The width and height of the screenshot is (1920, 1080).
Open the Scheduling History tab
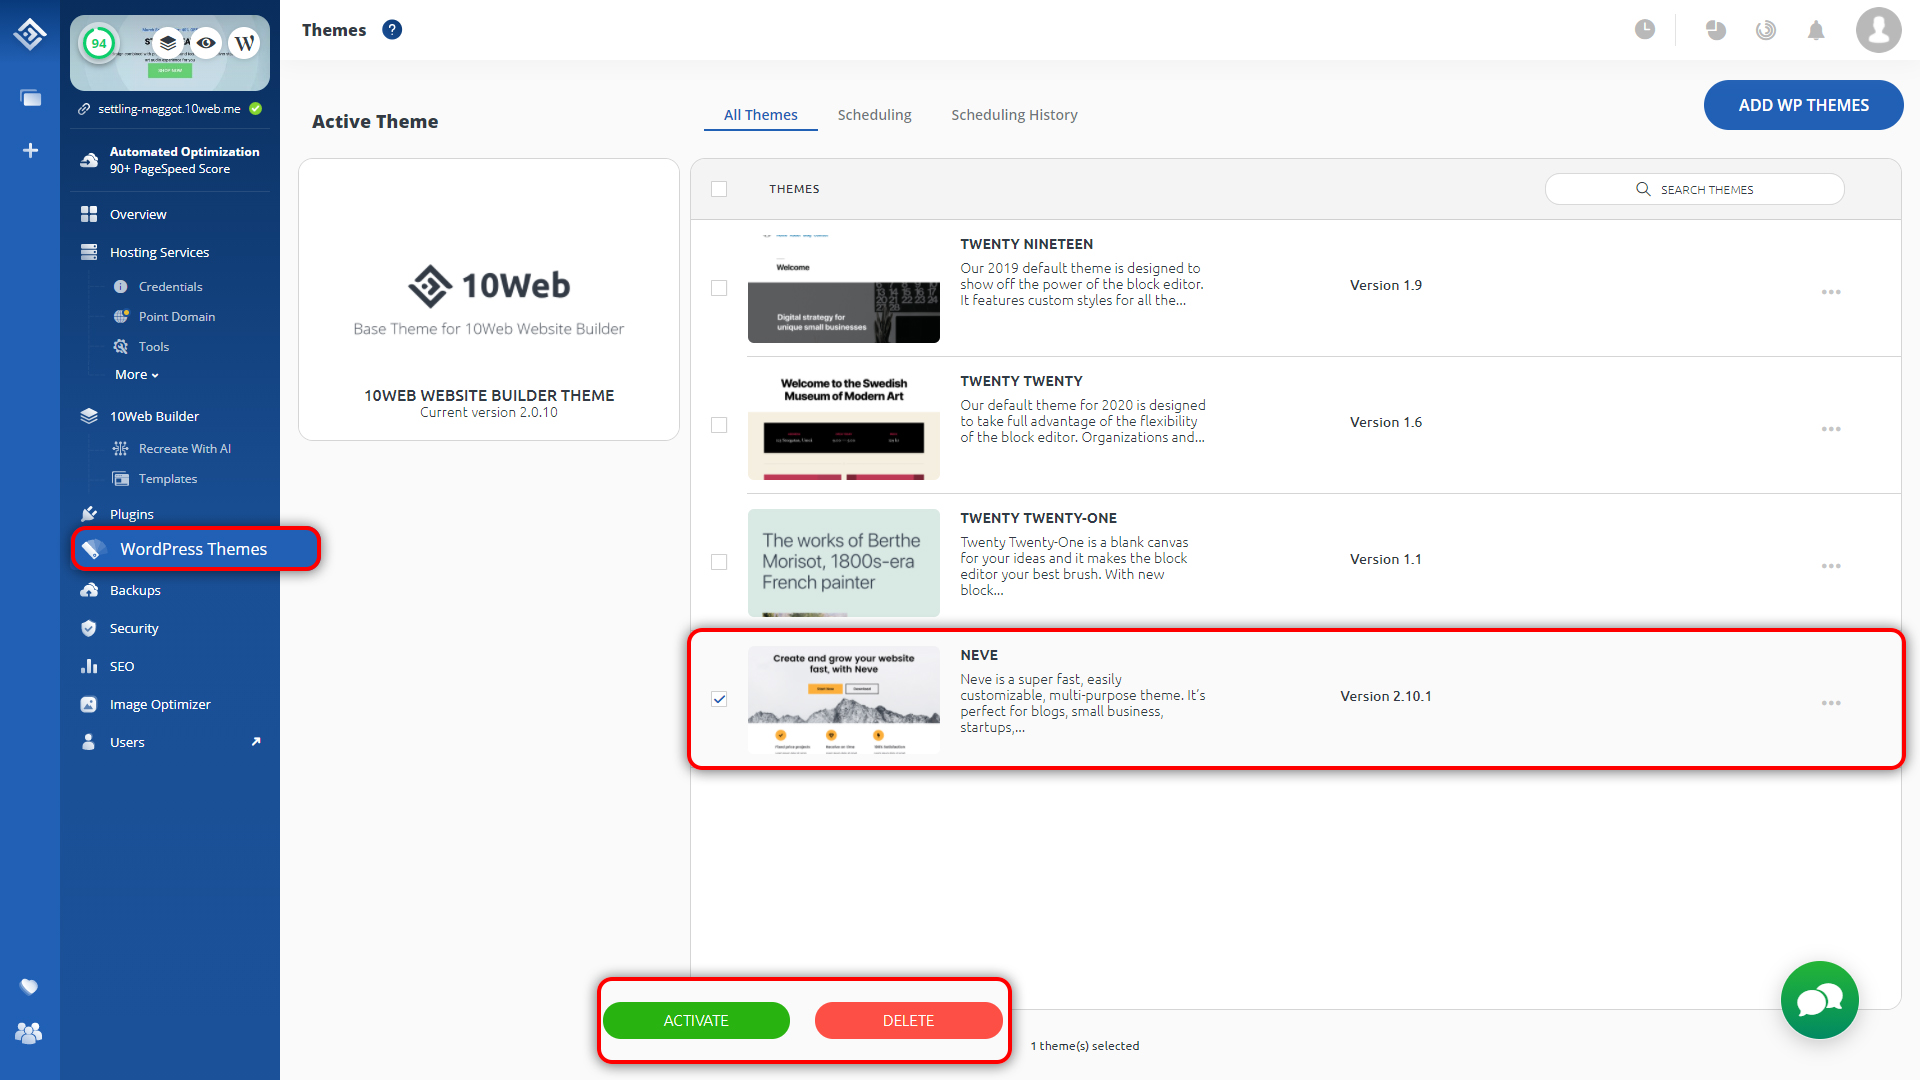pyautogui.click(x=1014, y=115)
